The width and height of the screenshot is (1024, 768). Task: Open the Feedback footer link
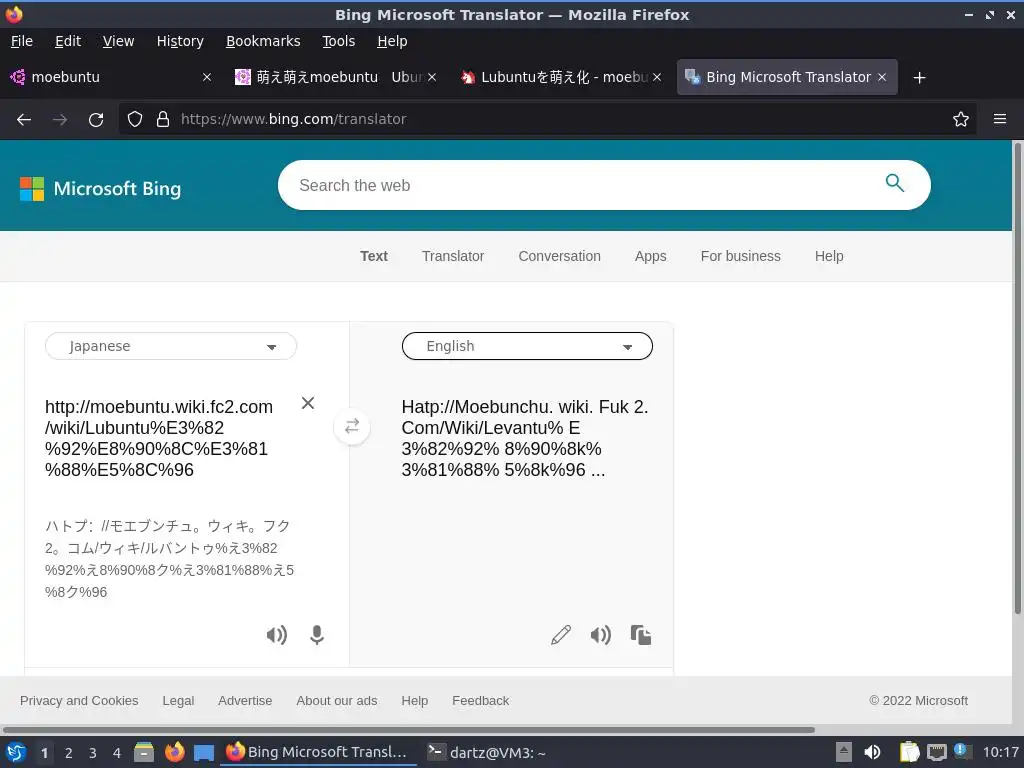(x=480, y=701)
